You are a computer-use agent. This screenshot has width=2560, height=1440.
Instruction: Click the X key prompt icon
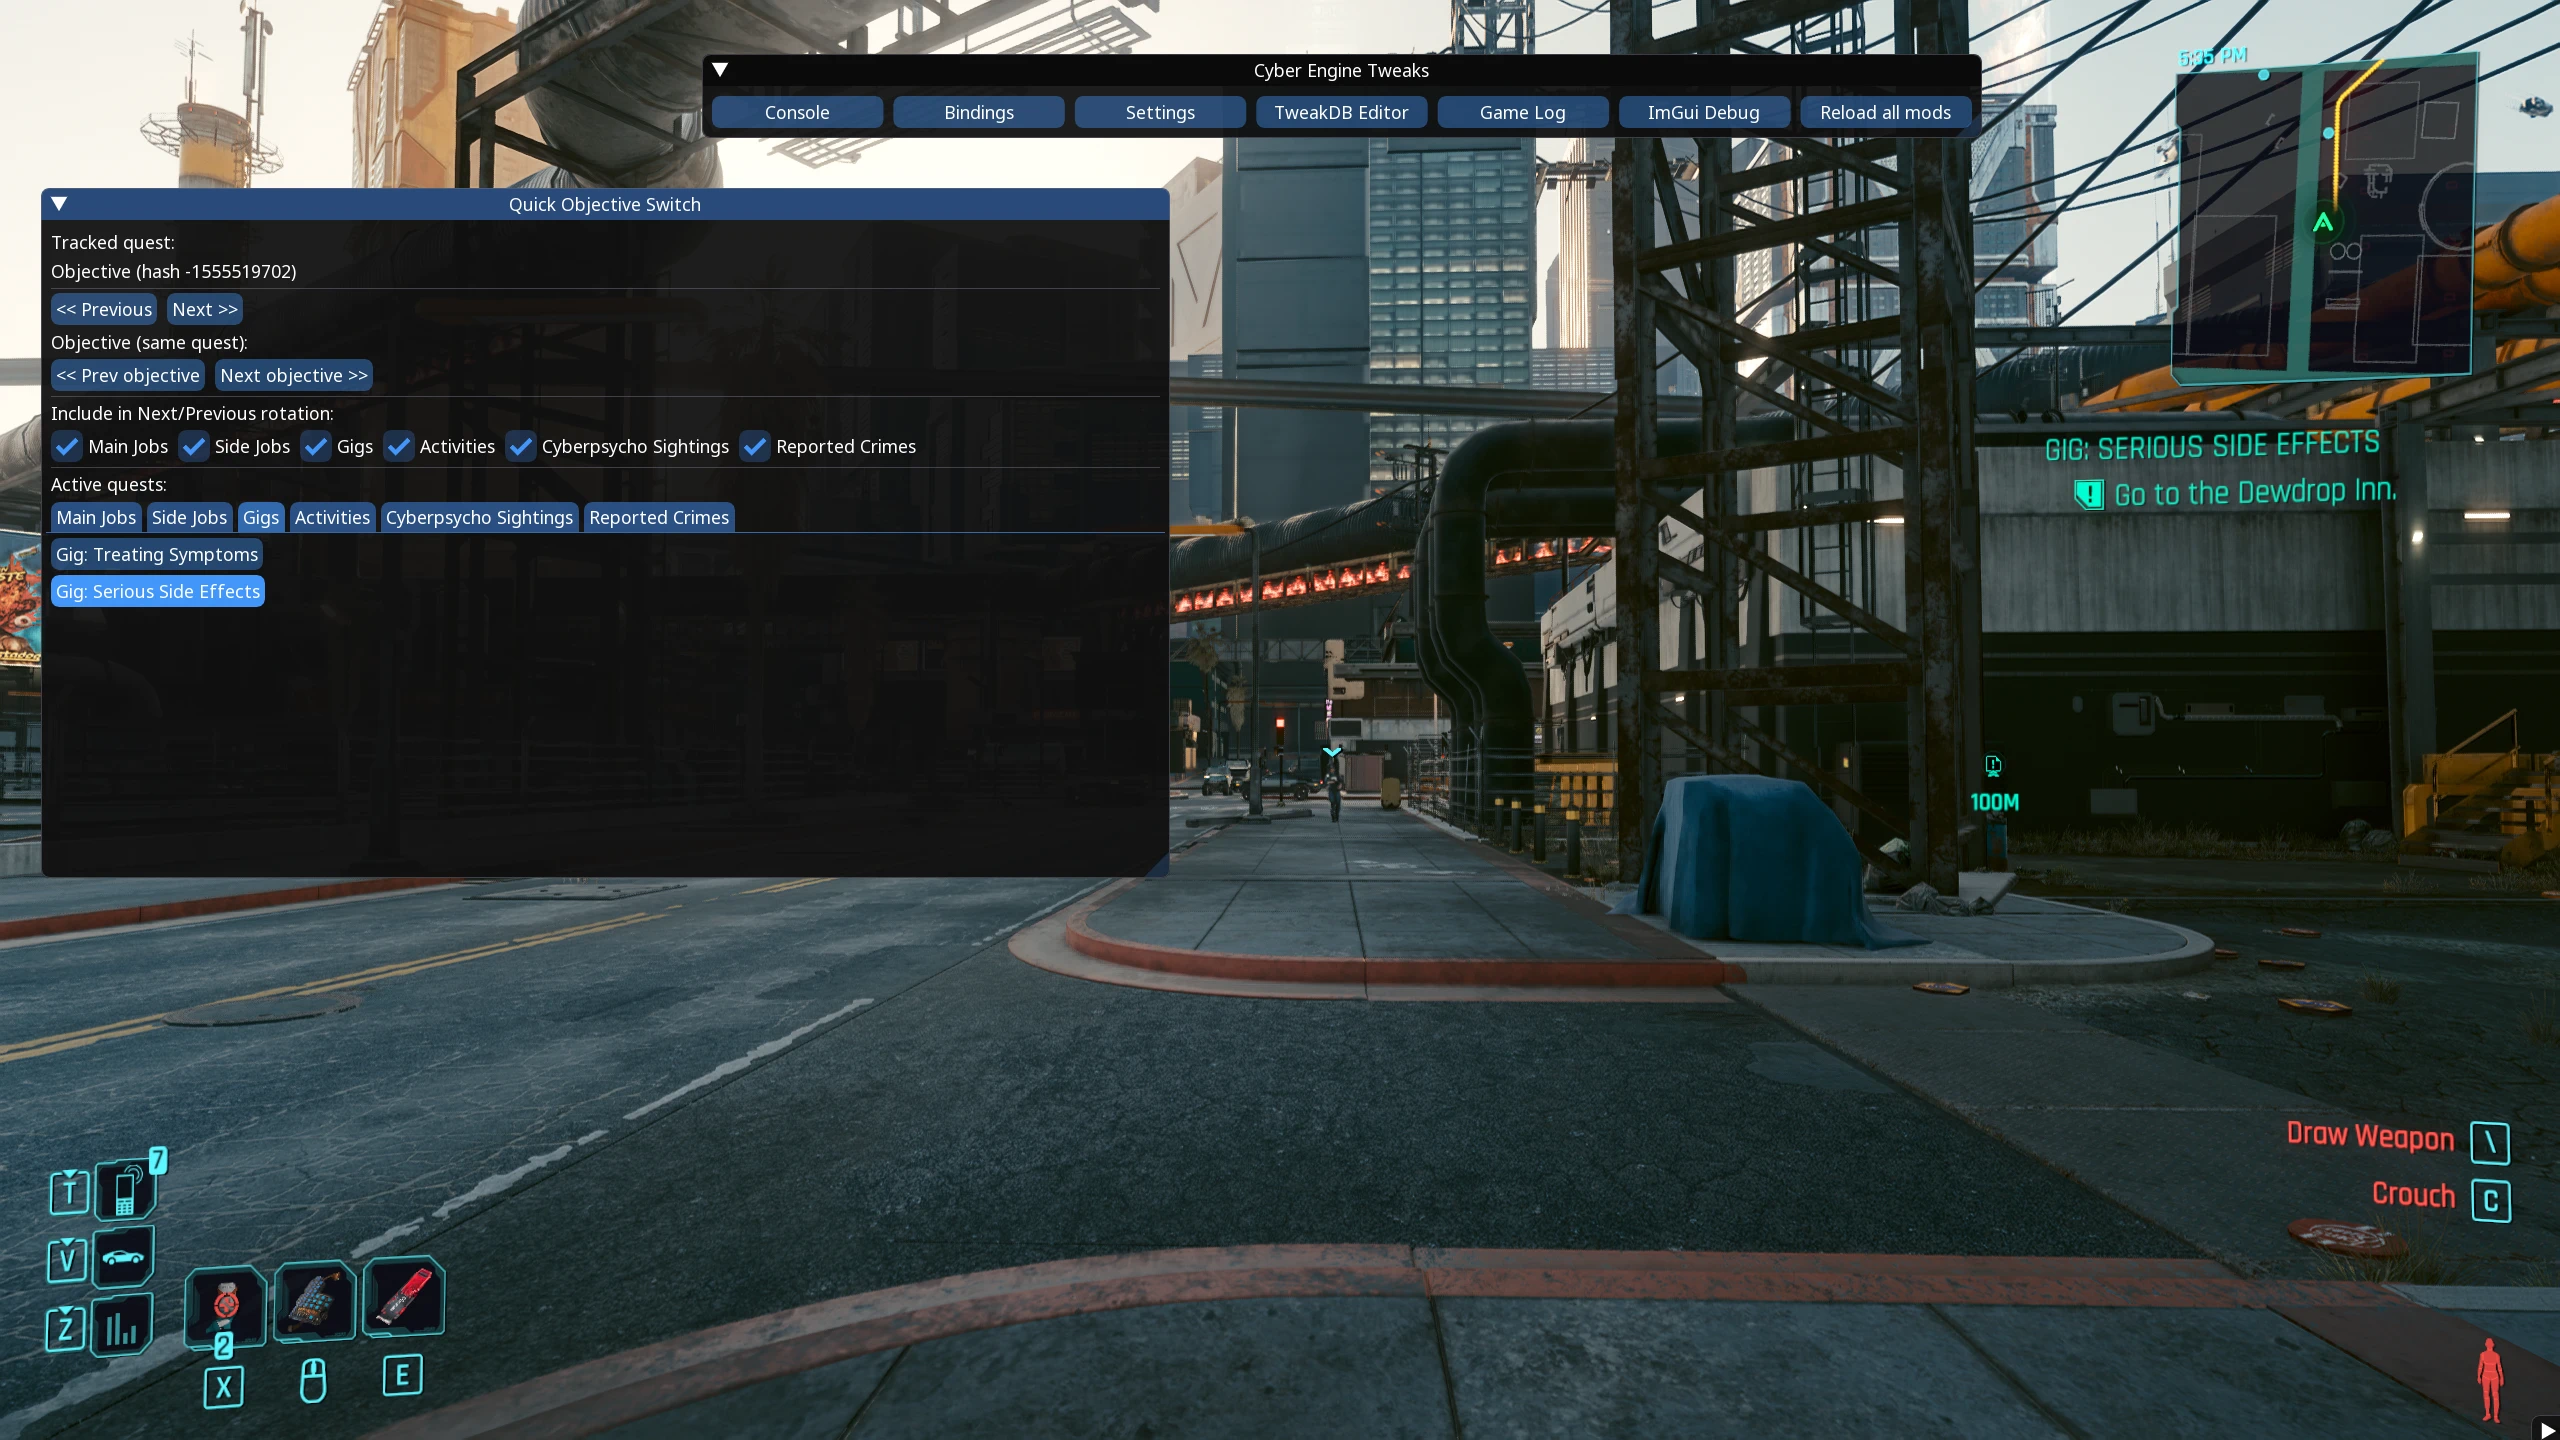224,1387
